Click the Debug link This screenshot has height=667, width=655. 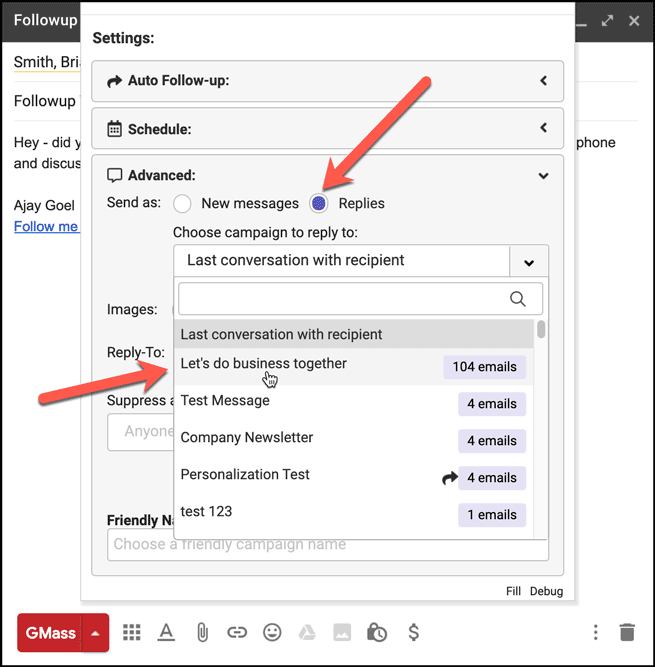(546, 591)
